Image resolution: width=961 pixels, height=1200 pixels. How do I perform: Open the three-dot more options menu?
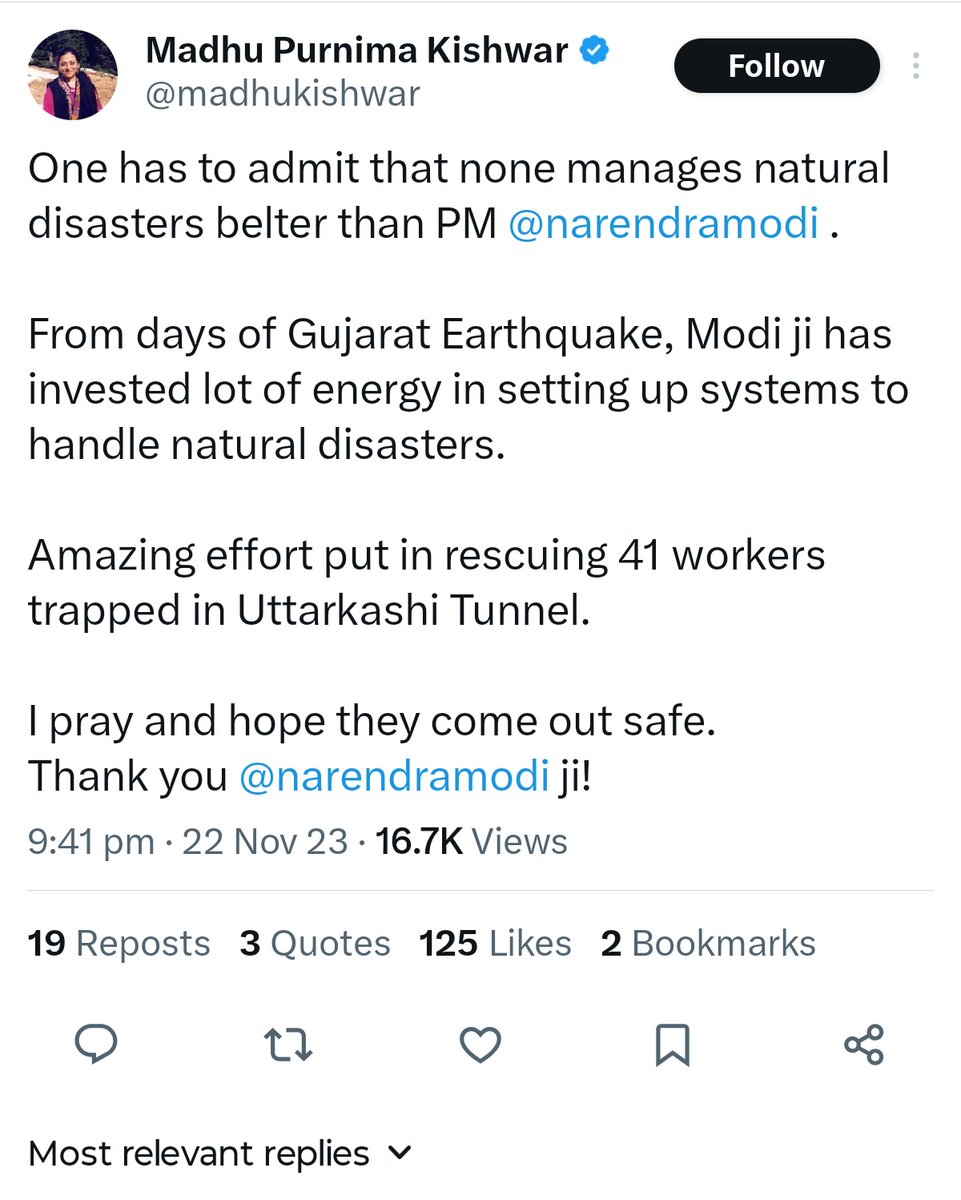click(x=916, y=67)
